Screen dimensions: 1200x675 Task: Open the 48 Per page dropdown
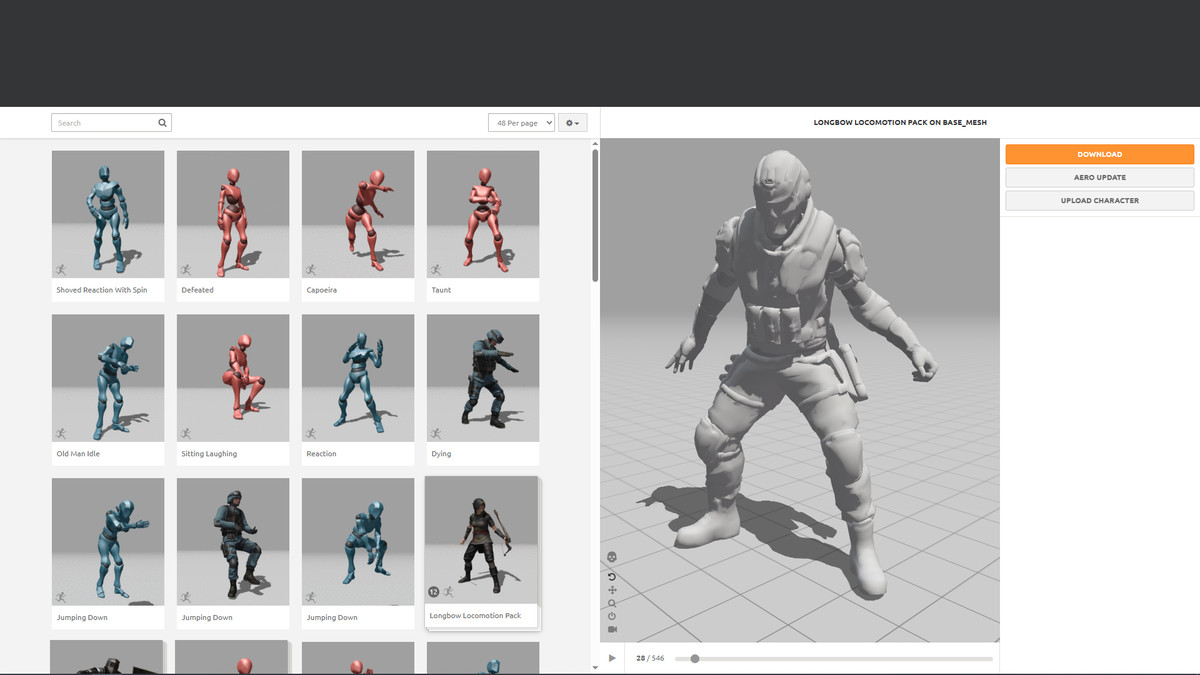pos(521,123)
